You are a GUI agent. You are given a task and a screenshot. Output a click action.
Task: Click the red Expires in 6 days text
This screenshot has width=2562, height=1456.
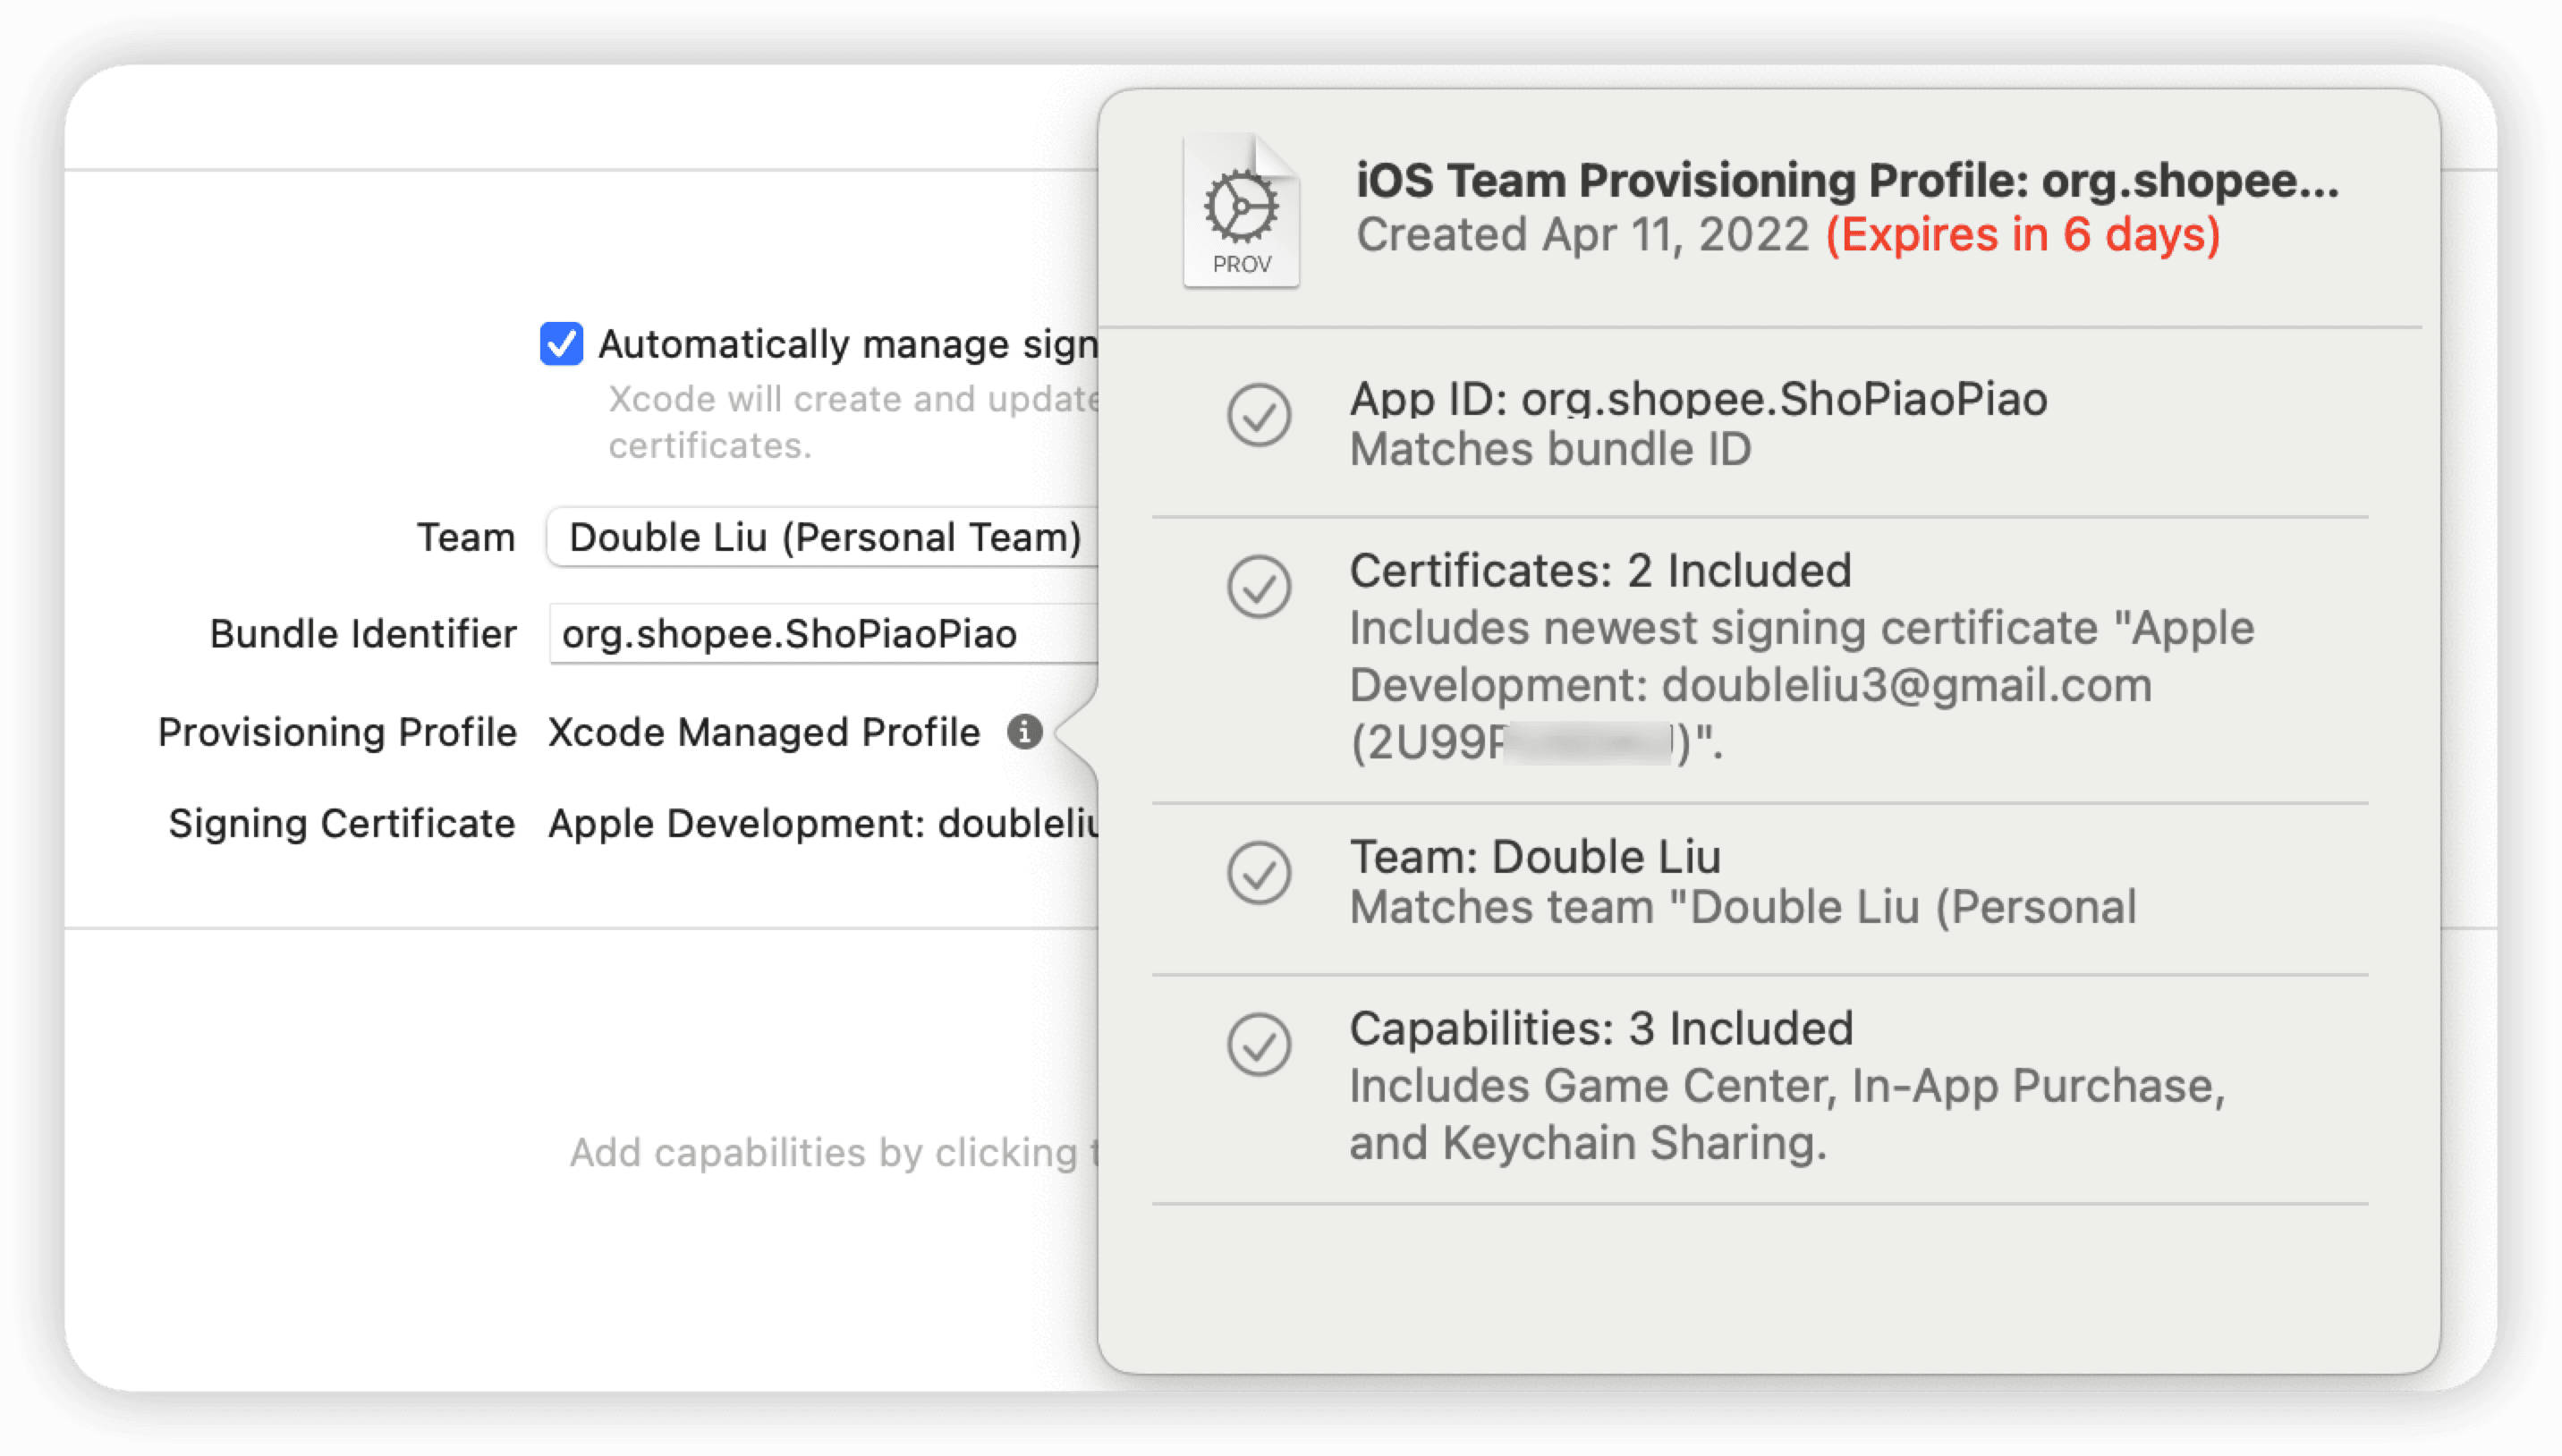click(2022, 235)
